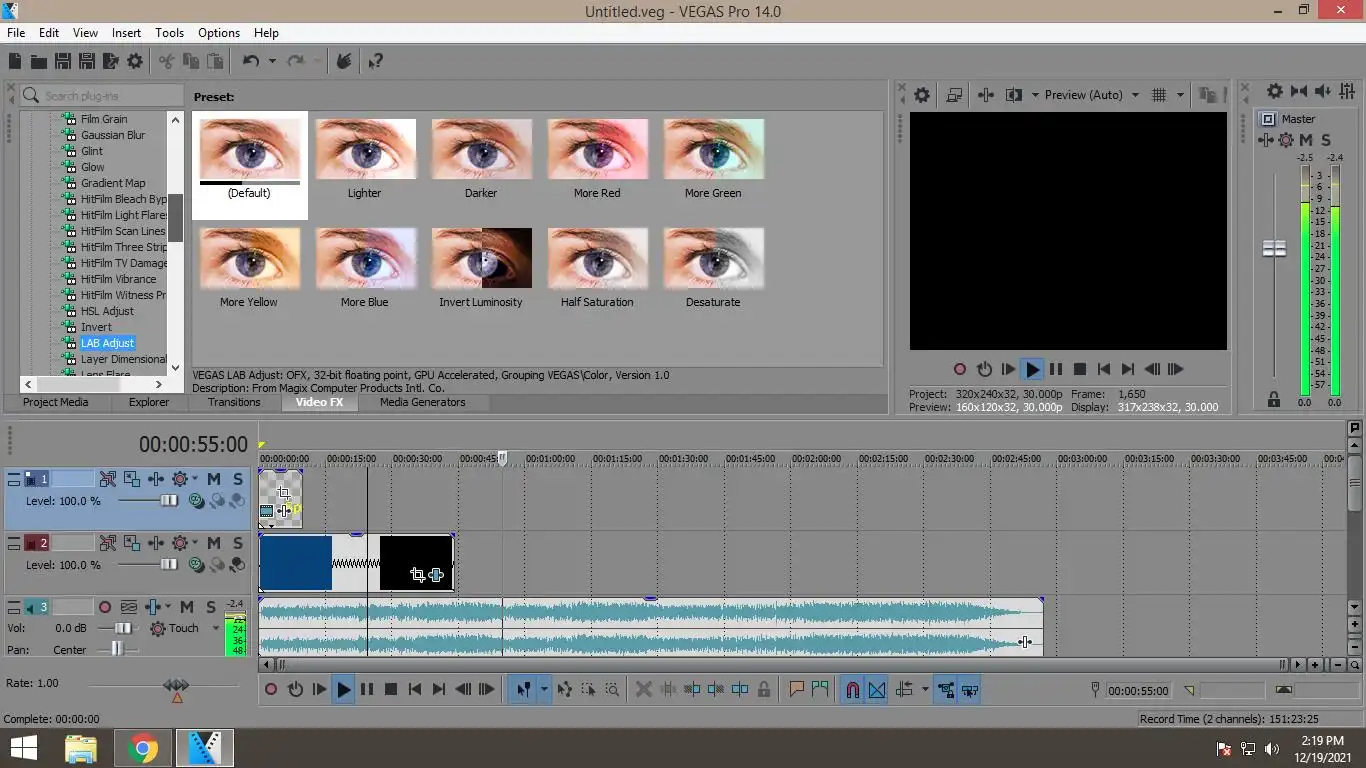Toggle the Master fader channel lock

click(1274, 399)
